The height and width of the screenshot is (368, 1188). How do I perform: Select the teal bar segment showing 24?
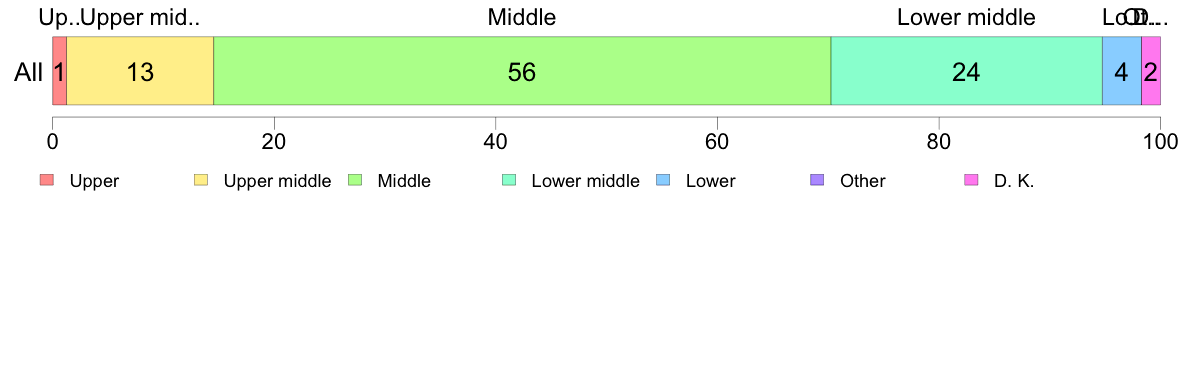pyautogui.click(x=966, y=71)
